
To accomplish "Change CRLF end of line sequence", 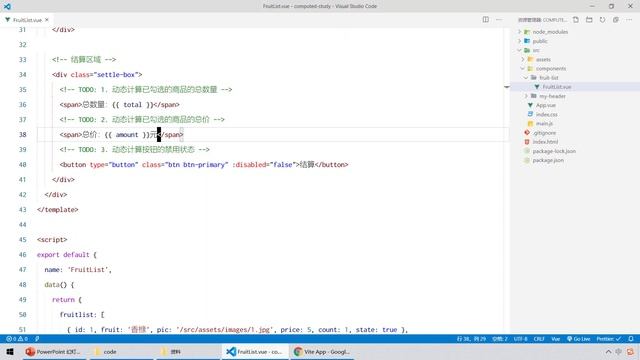I will (539, 339).
